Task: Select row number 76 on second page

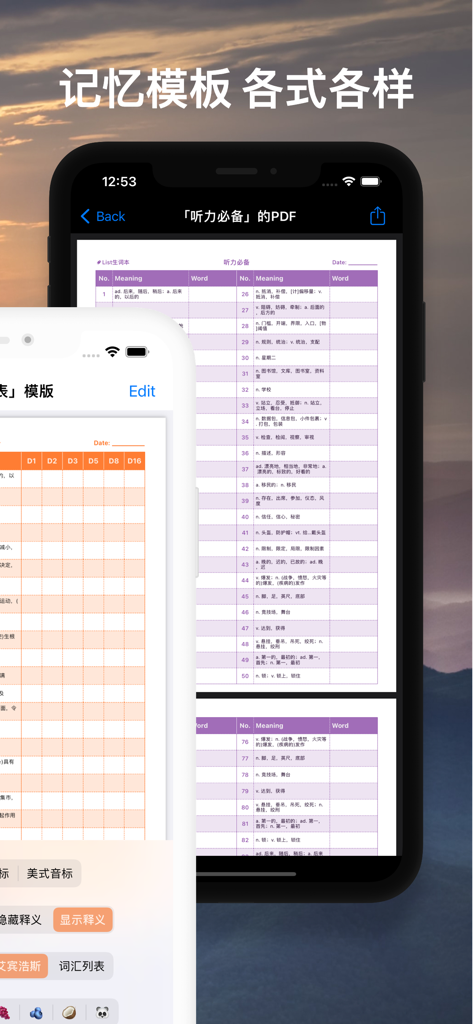Action: pos(245,742)
